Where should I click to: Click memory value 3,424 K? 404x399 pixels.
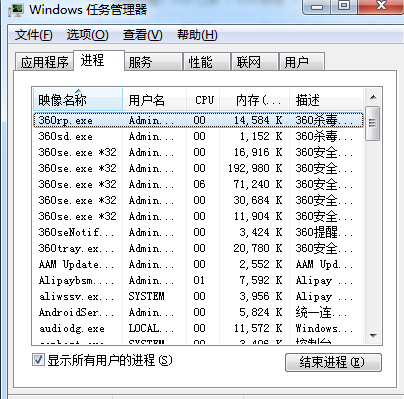[x=261, y=232]
